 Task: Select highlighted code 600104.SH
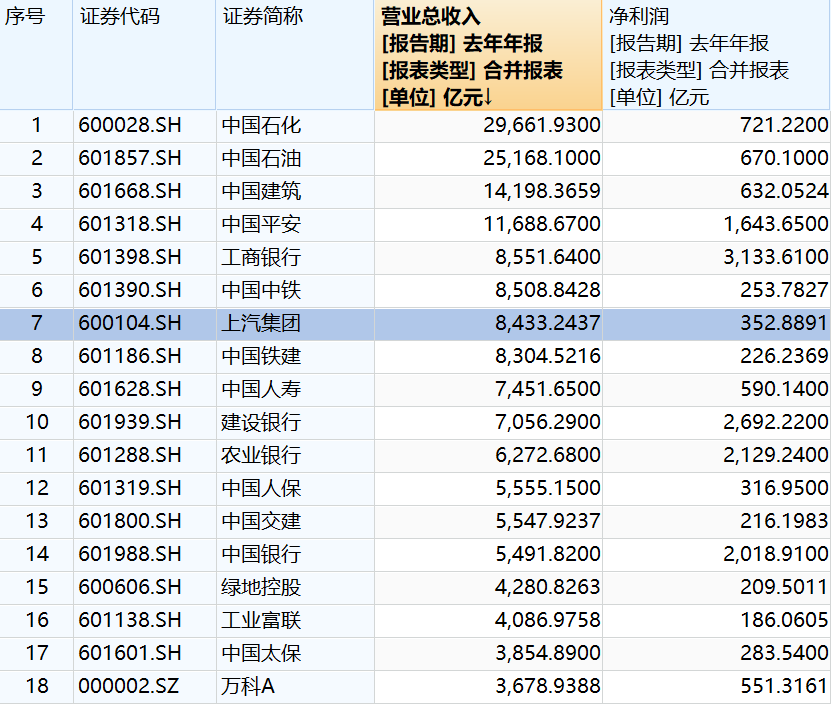click(130, 323)
